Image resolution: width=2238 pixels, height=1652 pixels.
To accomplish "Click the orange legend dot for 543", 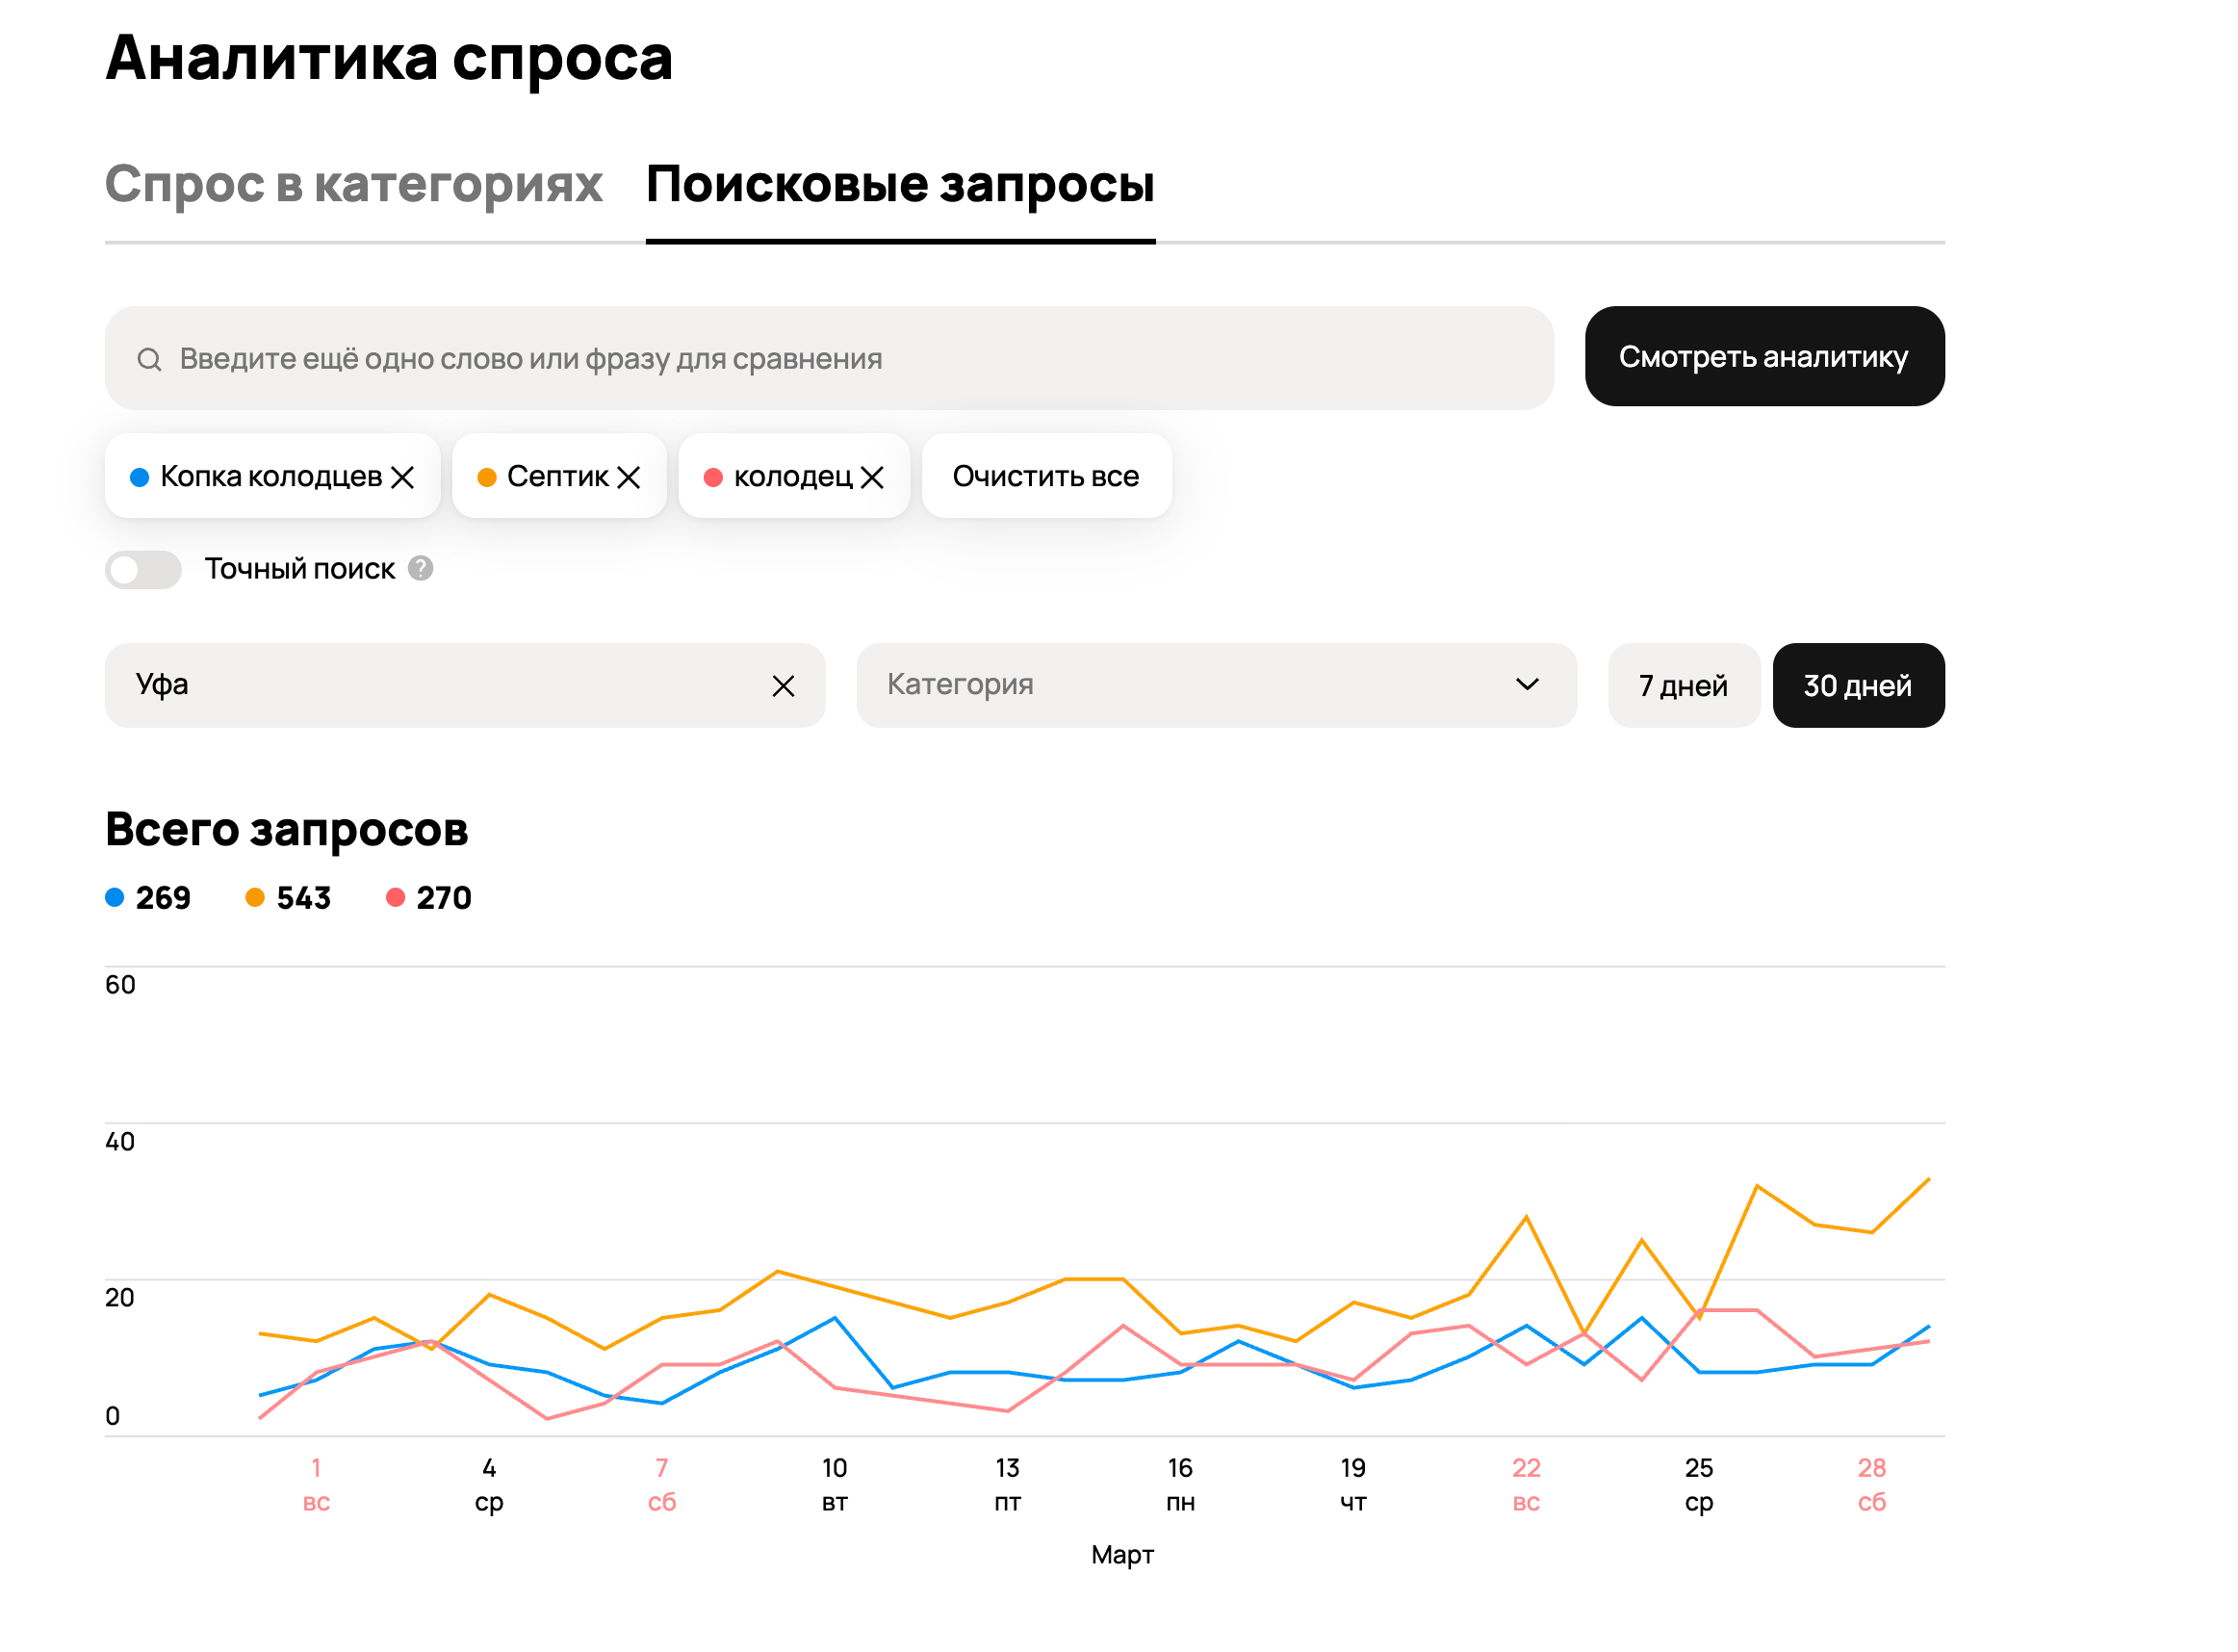I will coord(255,898).
